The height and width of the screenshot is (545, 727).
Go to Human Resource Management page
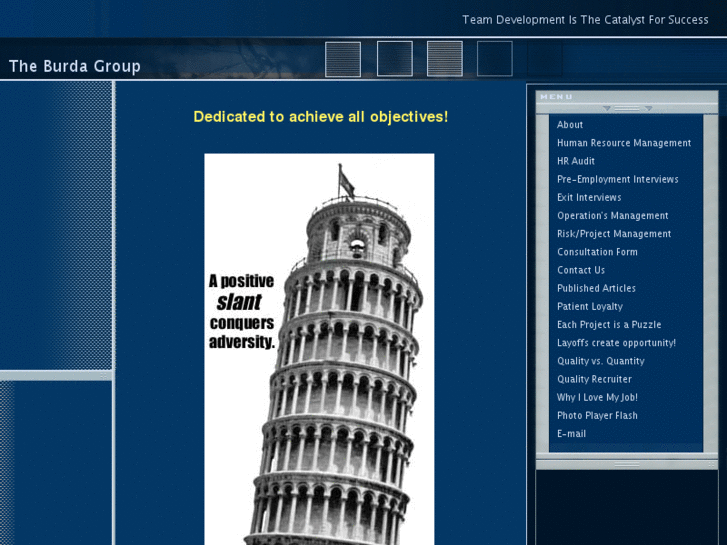[623, 143]
